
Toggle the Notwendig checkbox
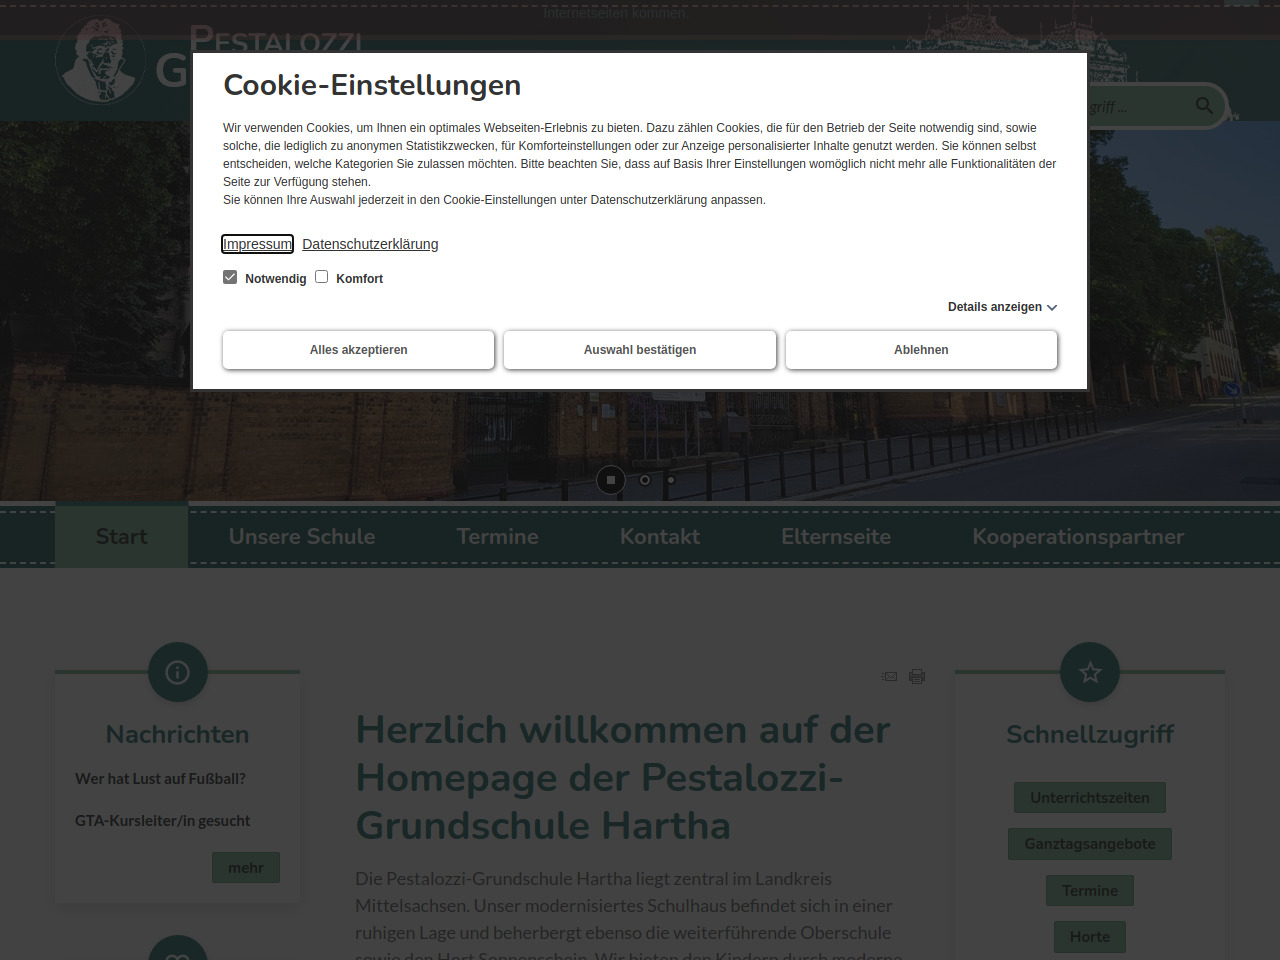pos(230,277)
